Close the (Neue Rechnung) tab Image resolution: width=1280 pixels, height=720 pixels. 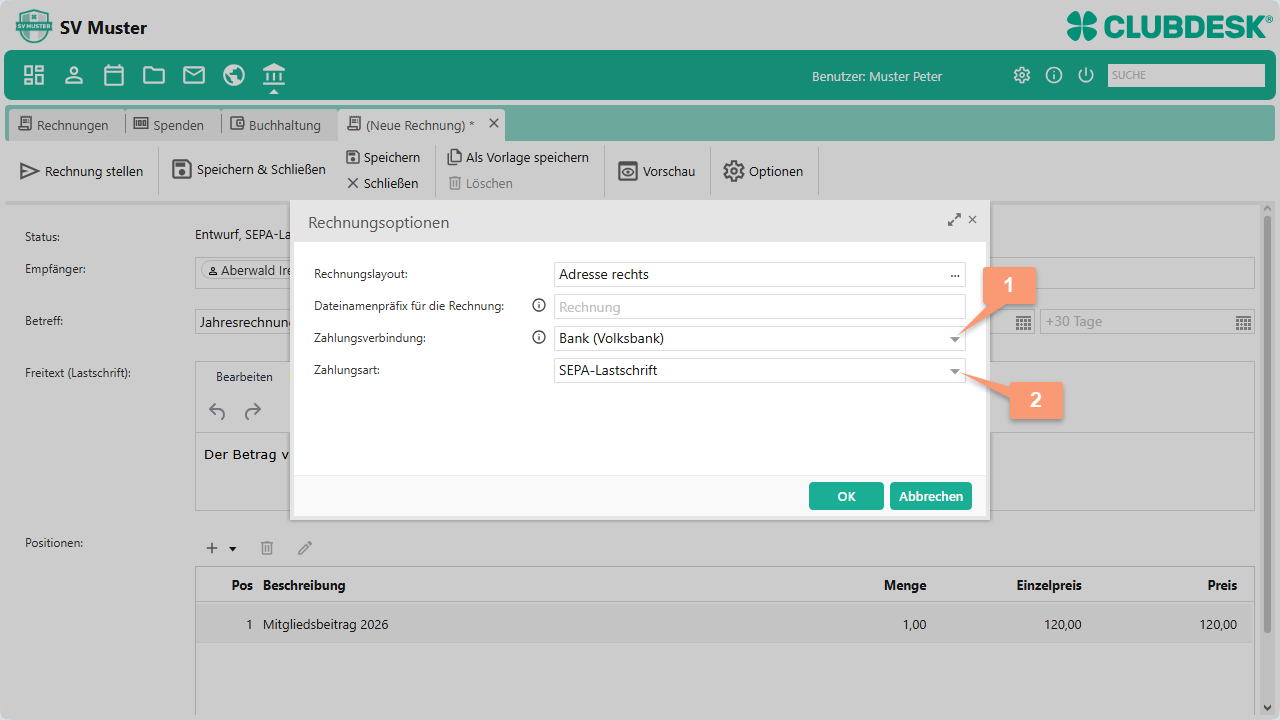coord(493,123)
